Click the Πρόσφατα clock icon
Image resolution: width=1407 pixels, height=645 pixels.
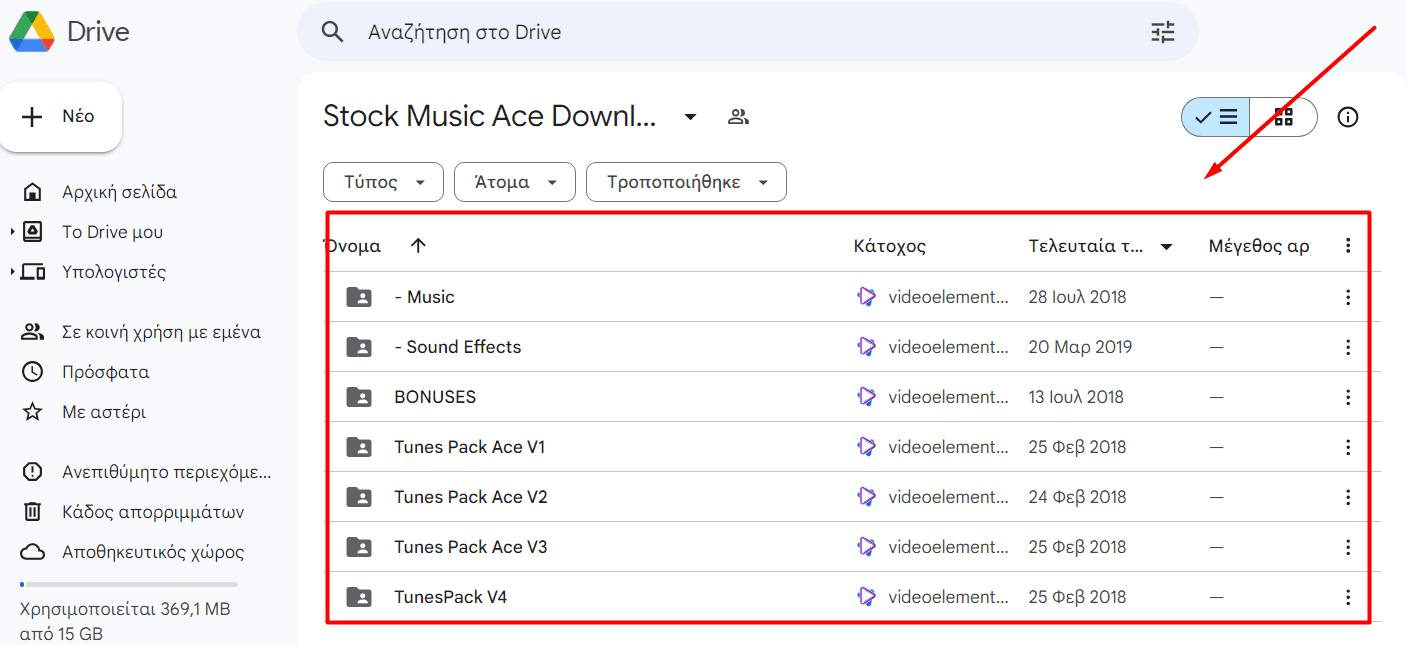(33, 372)
